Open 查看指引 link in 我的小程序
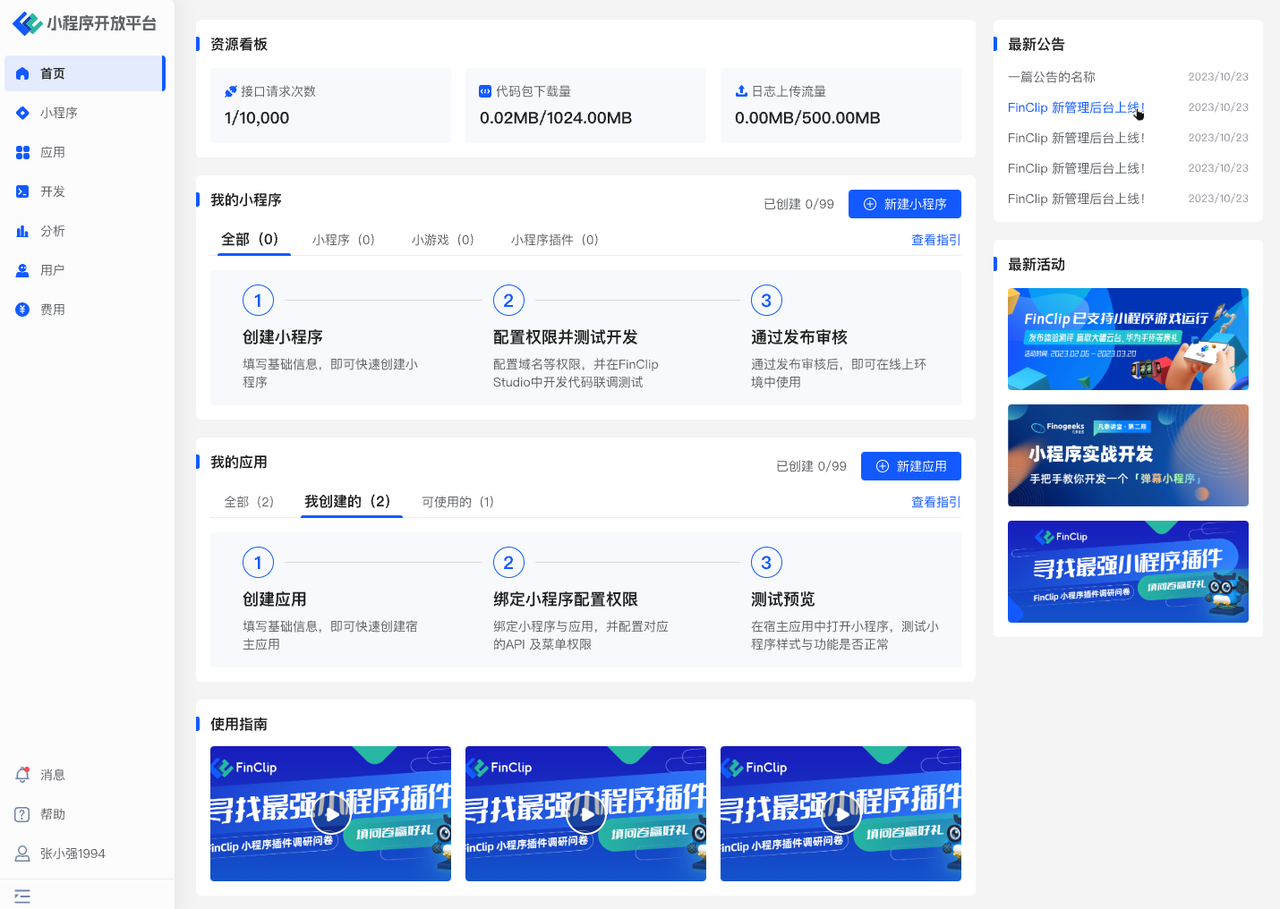 click(935, 240)
